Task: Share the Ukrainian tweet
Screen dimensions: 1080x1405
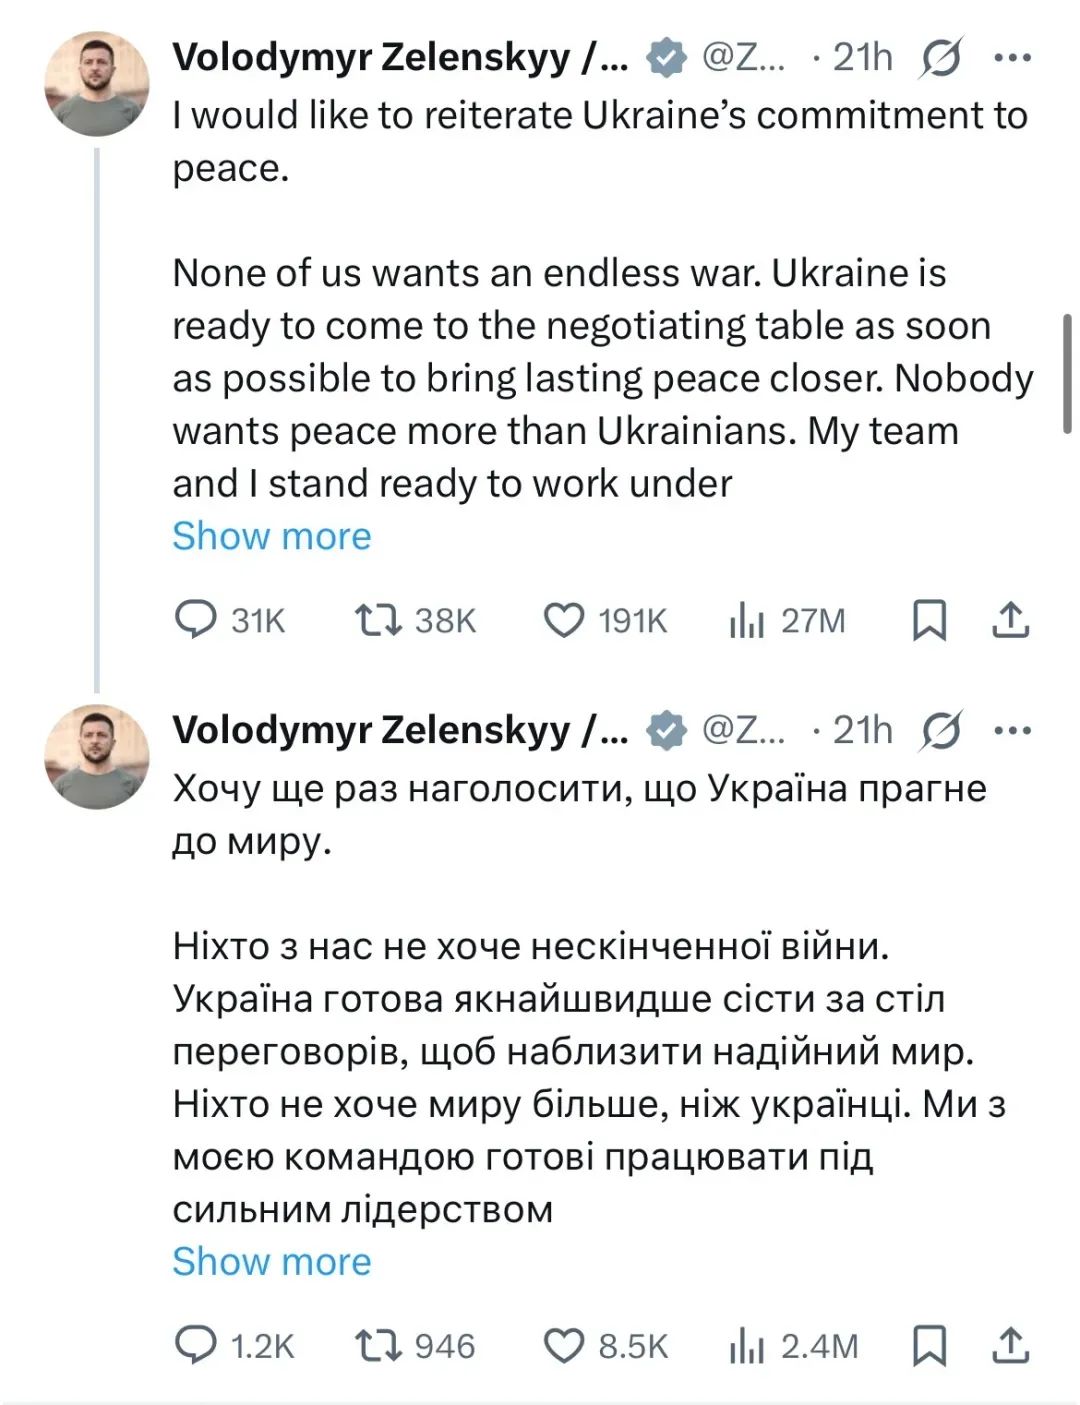Action: [x=1011, y=1346]
